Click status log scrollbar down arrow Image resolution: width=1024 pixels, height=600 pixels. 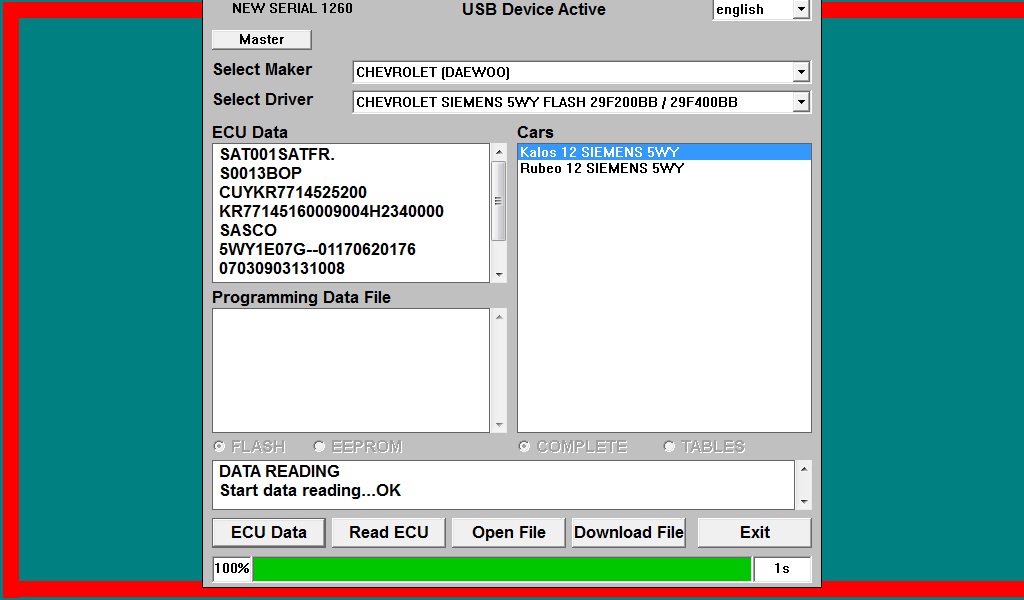click(804, 501)
